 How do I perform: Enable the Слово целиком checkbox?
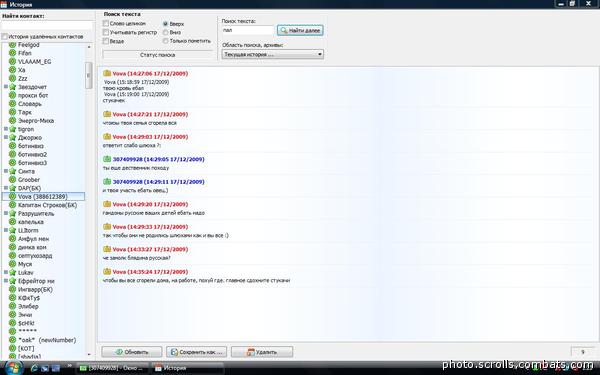106,23
